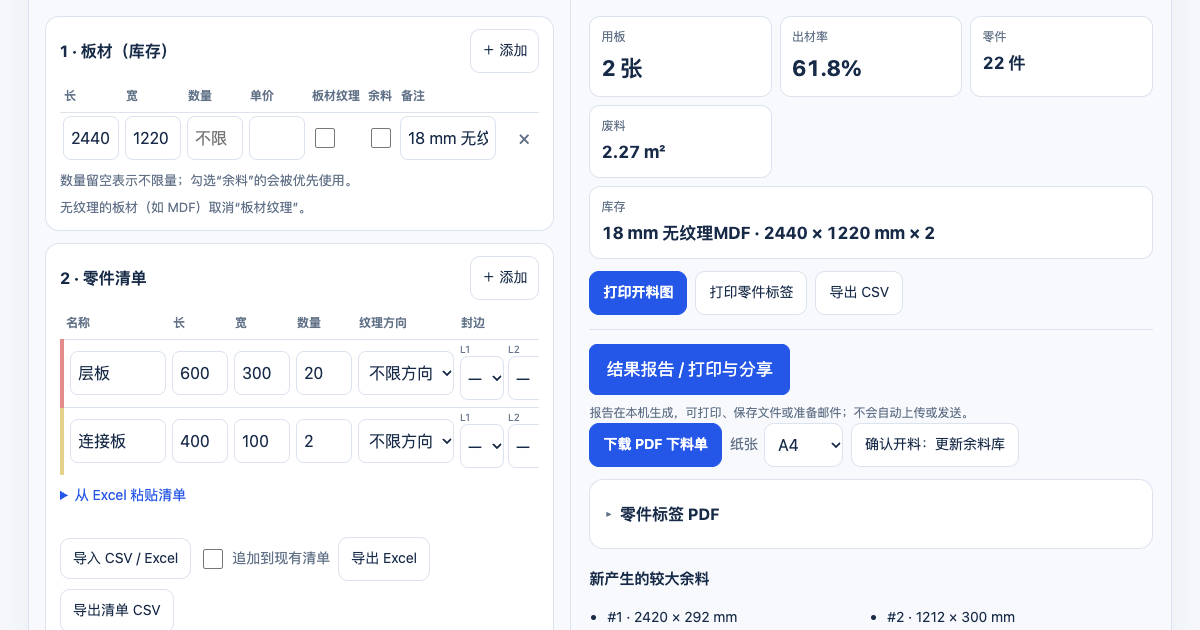Edit the 连接板 length field 400
The height and width of the screenshot is (630, 1200).
pos(200,441)
